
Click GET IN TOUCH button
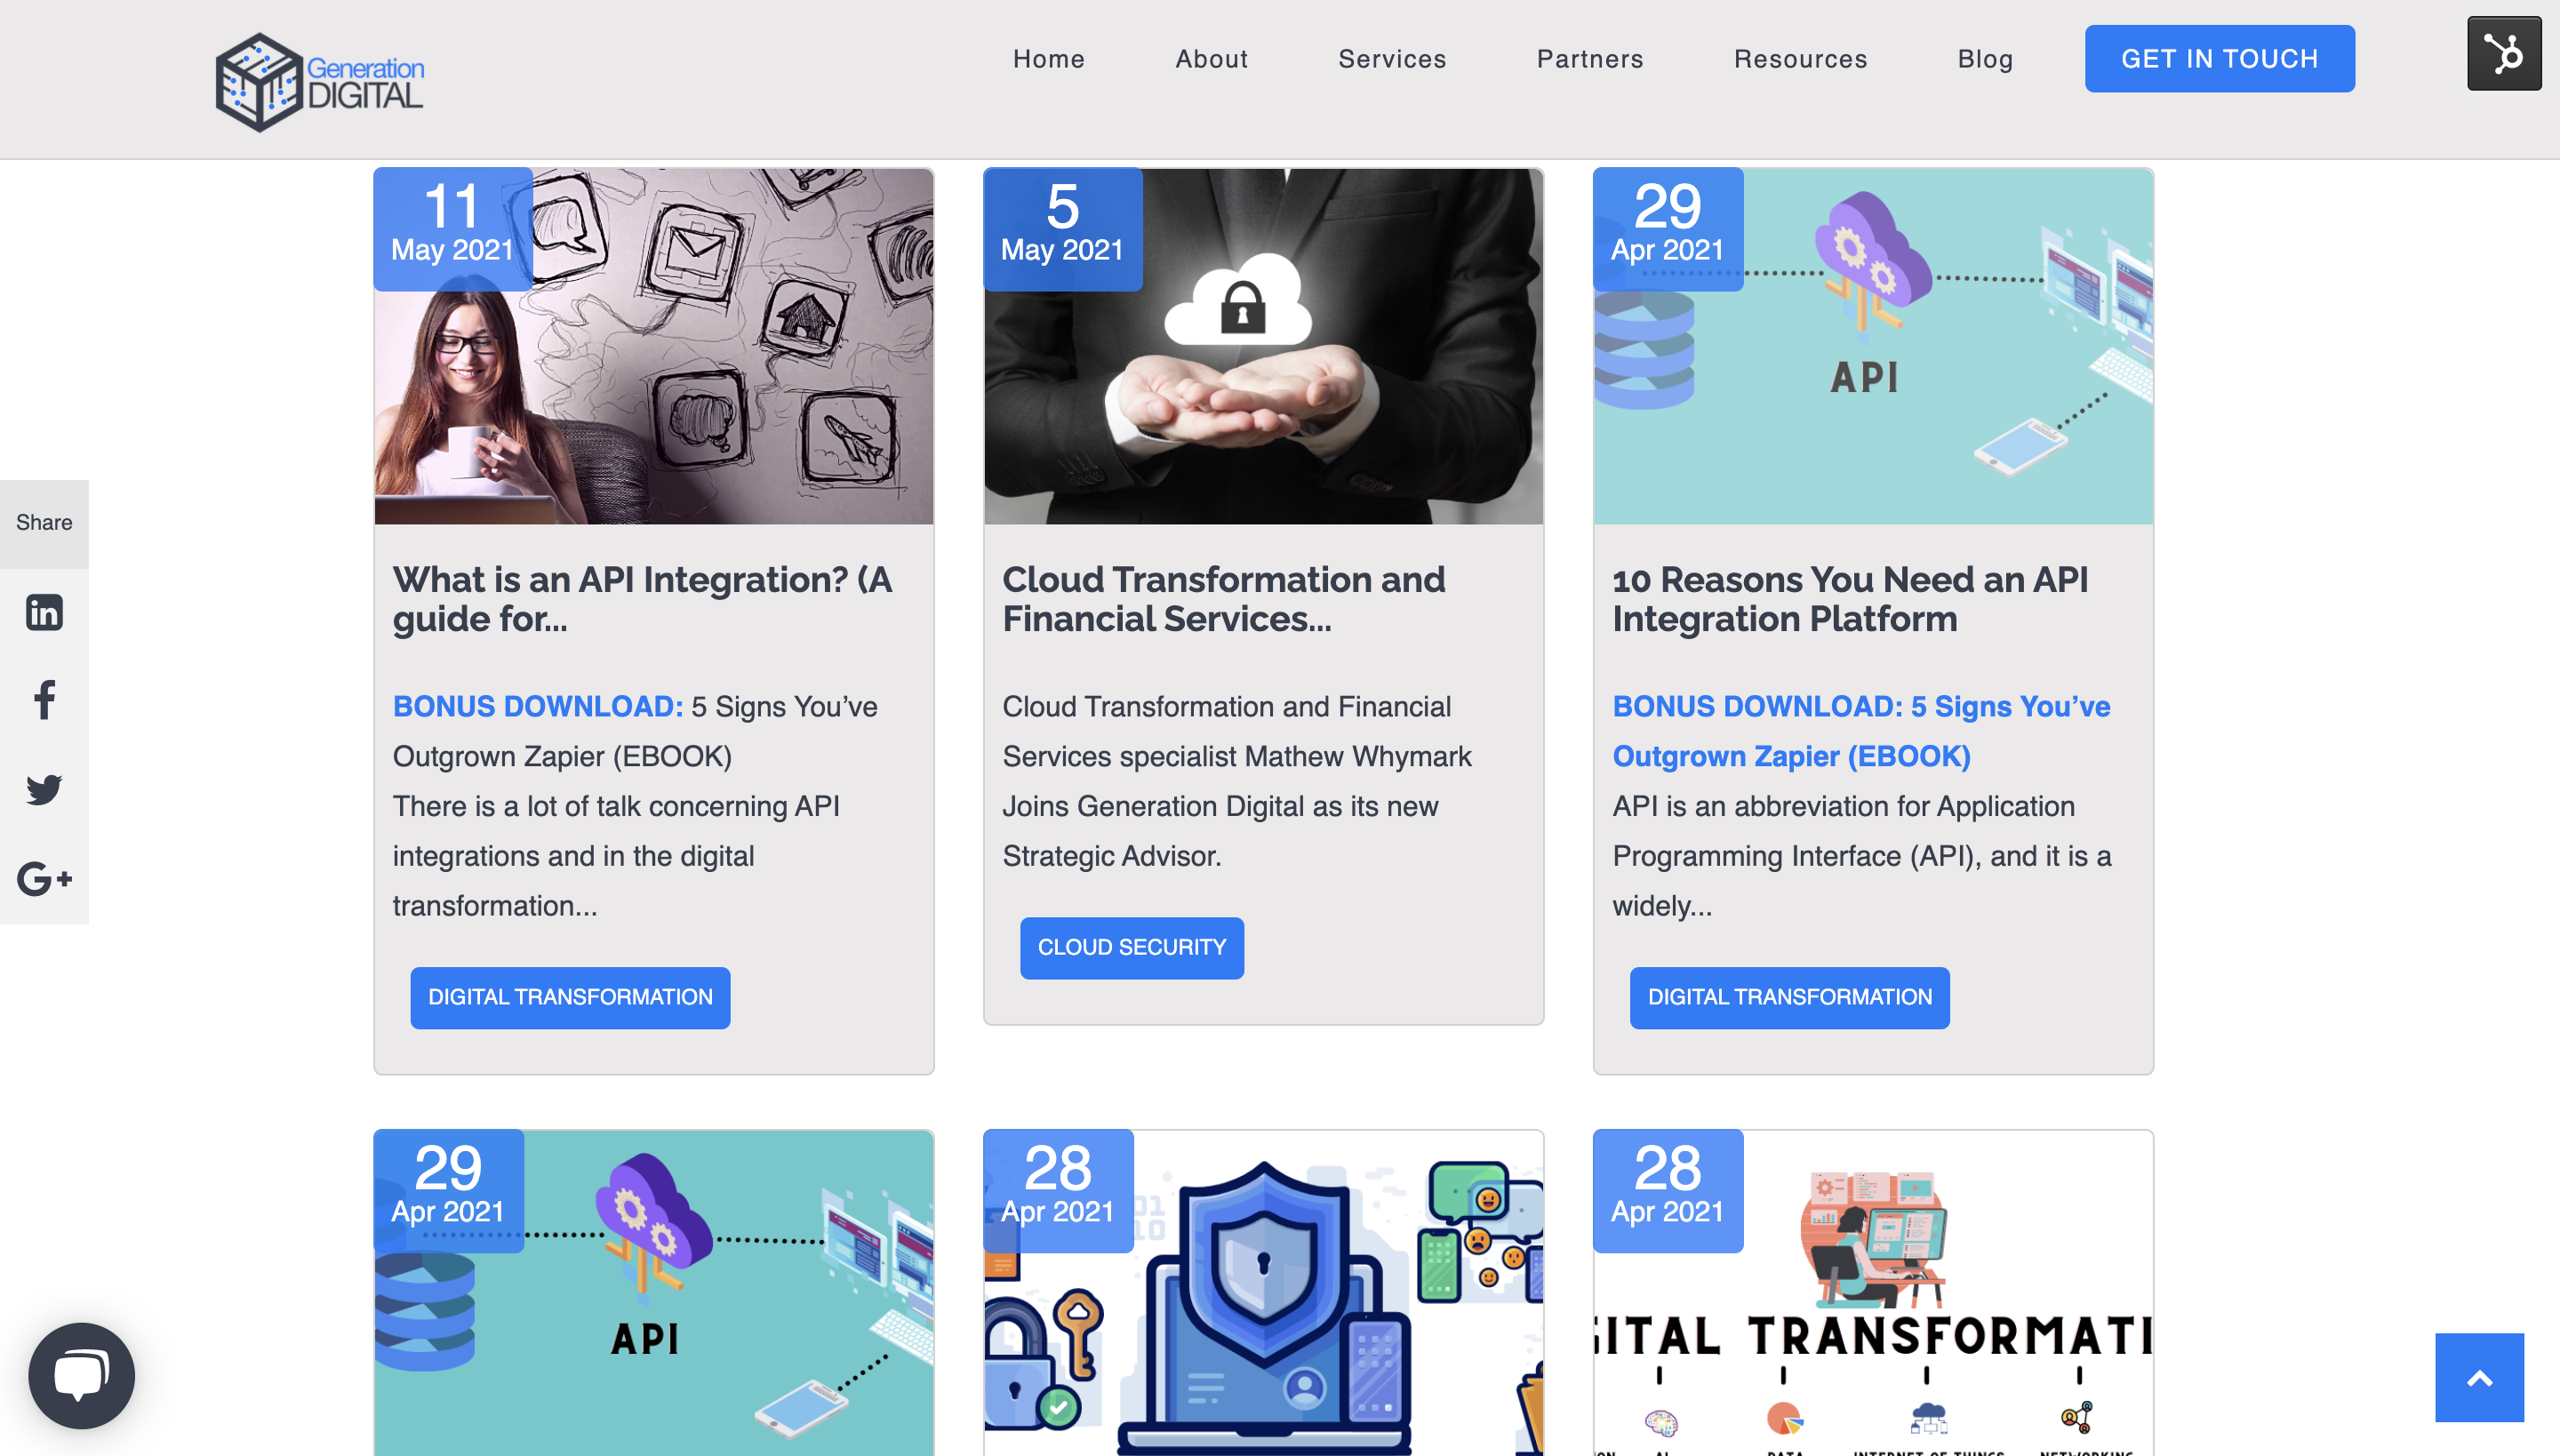point(2220,58)
